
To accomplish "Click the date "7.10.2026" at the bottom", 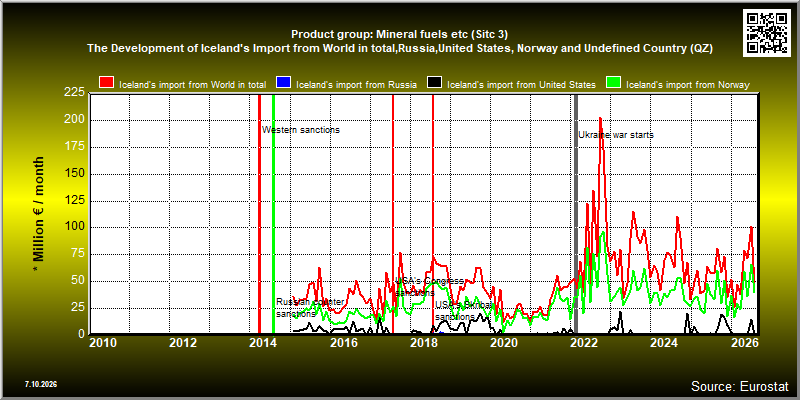I will point(40,384).
